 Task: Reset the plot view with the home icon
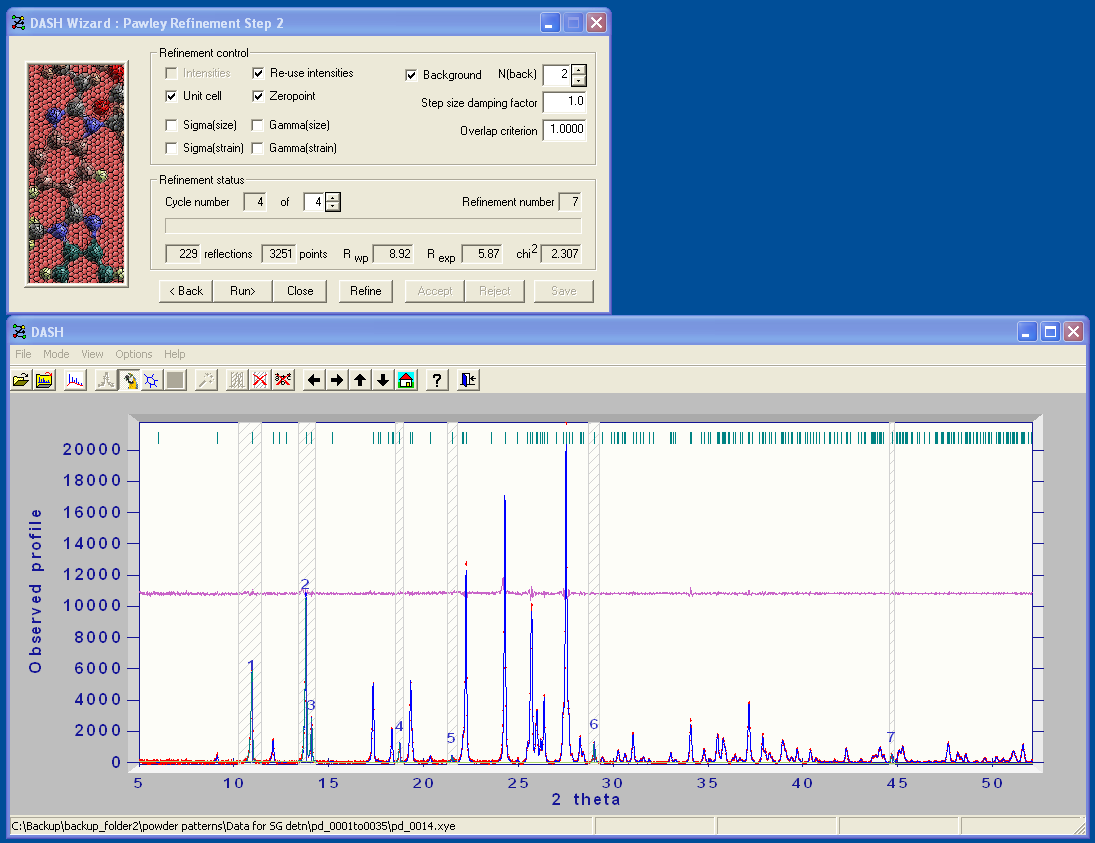[x=406, y=380]
